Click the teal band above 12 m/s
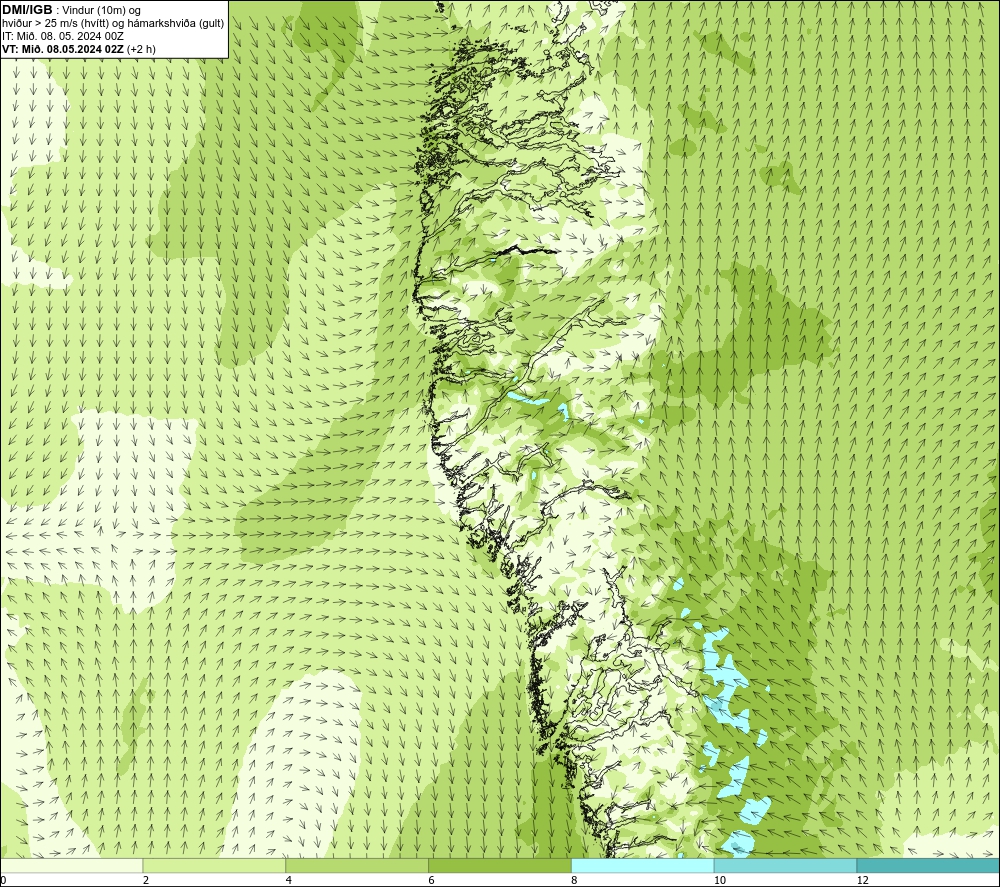The image size is (1000, 887). pyautogui.click(x=929, y=865)
